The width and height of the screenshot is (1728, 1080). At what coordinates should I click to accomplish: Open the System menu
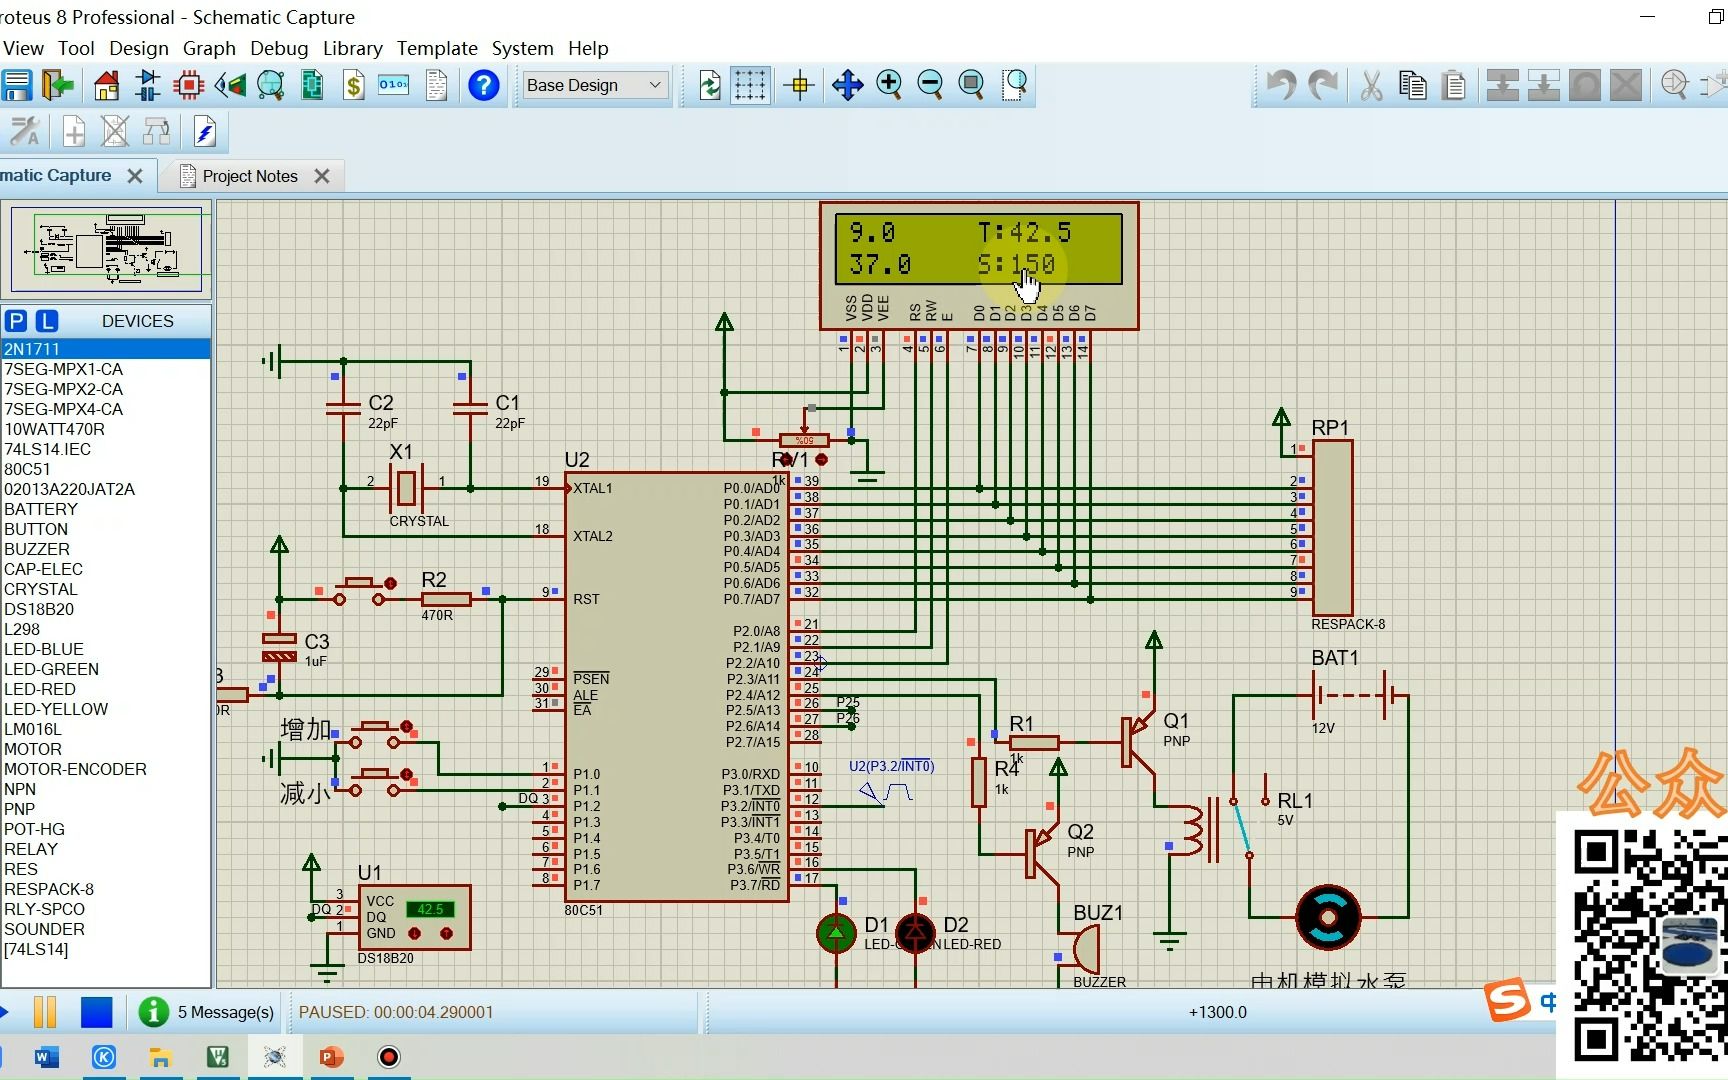click(x=522, y=48)
